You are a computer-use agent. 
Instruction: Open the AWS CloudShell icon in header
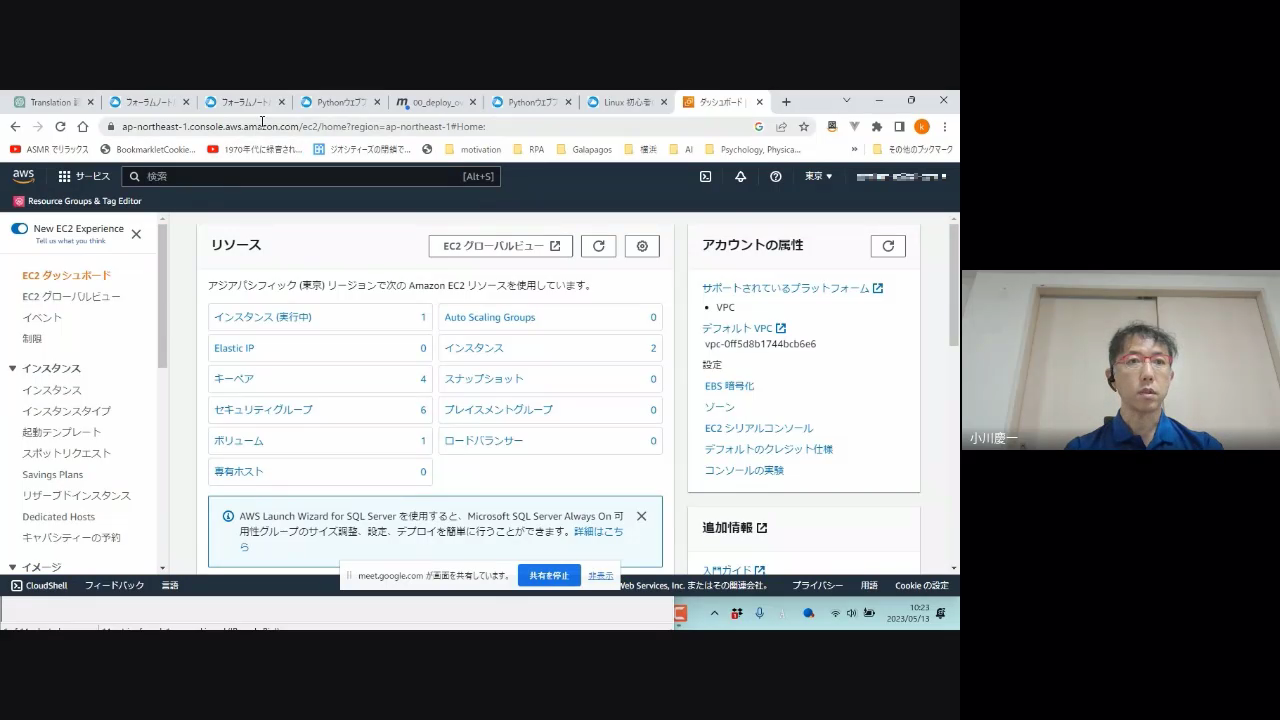(x=705, y=176)
